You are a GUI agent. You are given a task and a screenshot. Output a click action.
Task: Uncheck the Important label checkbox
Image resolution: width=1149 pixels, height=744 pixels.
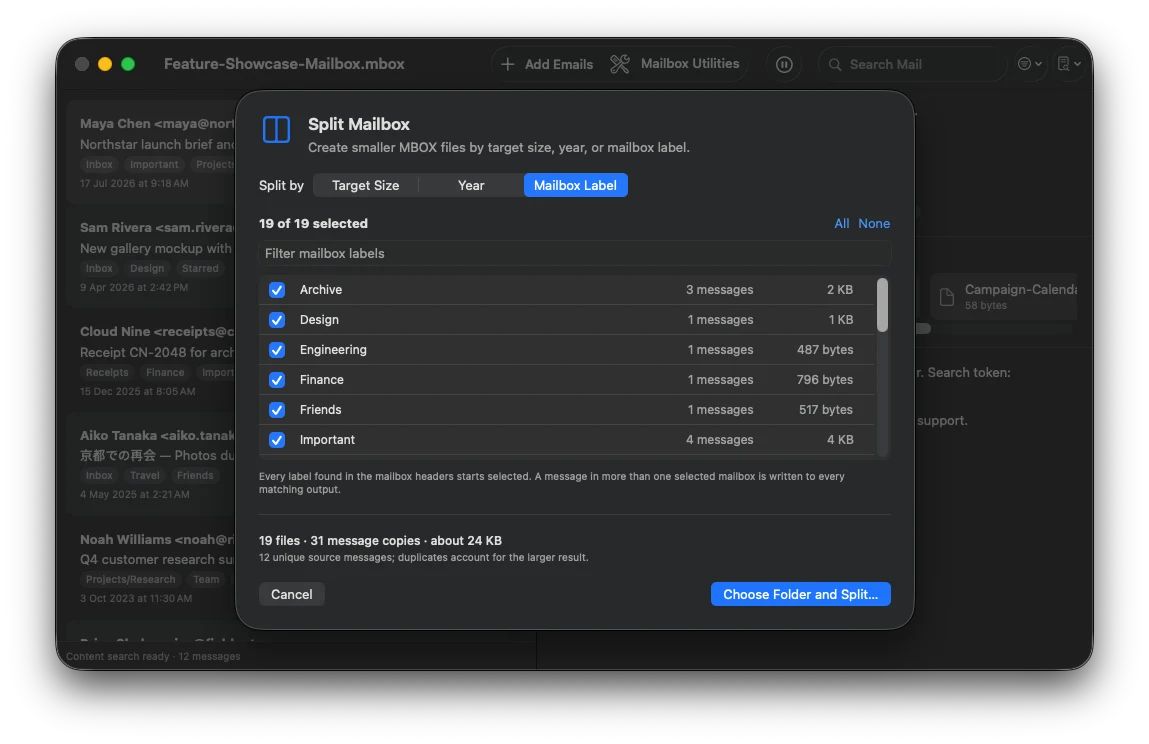(x=277, y=441)
